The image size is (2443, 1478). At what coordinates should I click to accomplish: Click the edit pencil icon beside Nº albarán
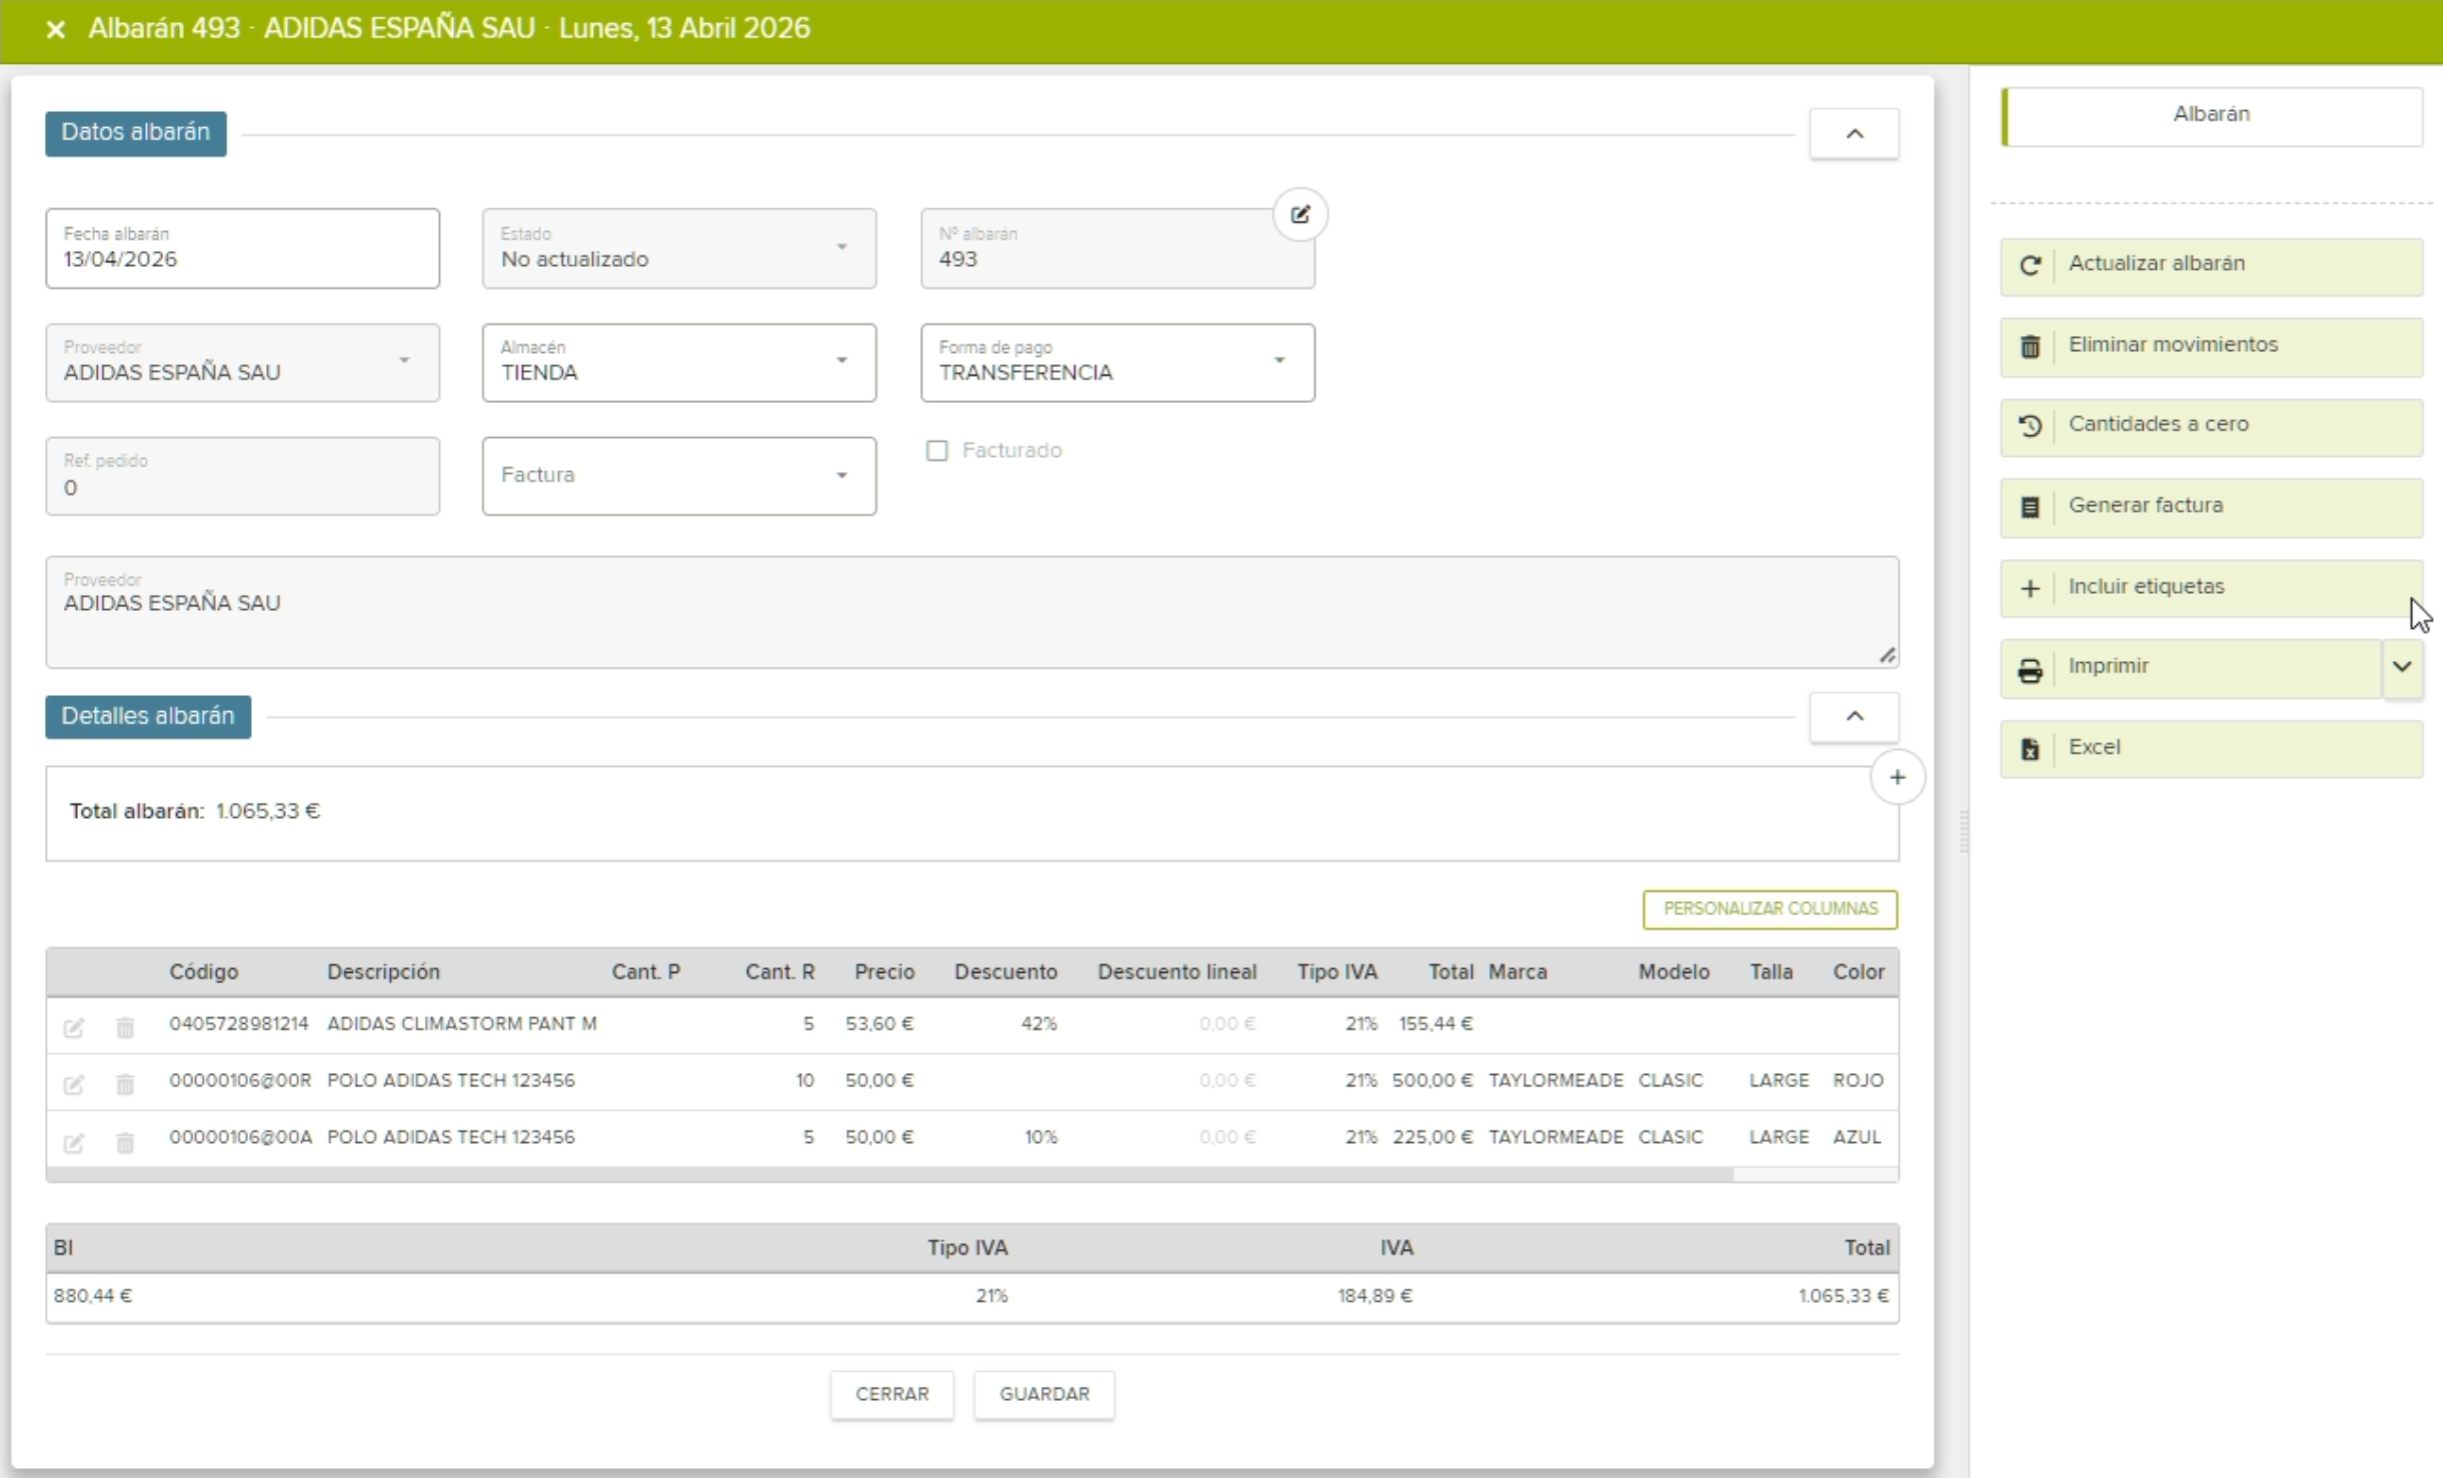(1300, 214)
